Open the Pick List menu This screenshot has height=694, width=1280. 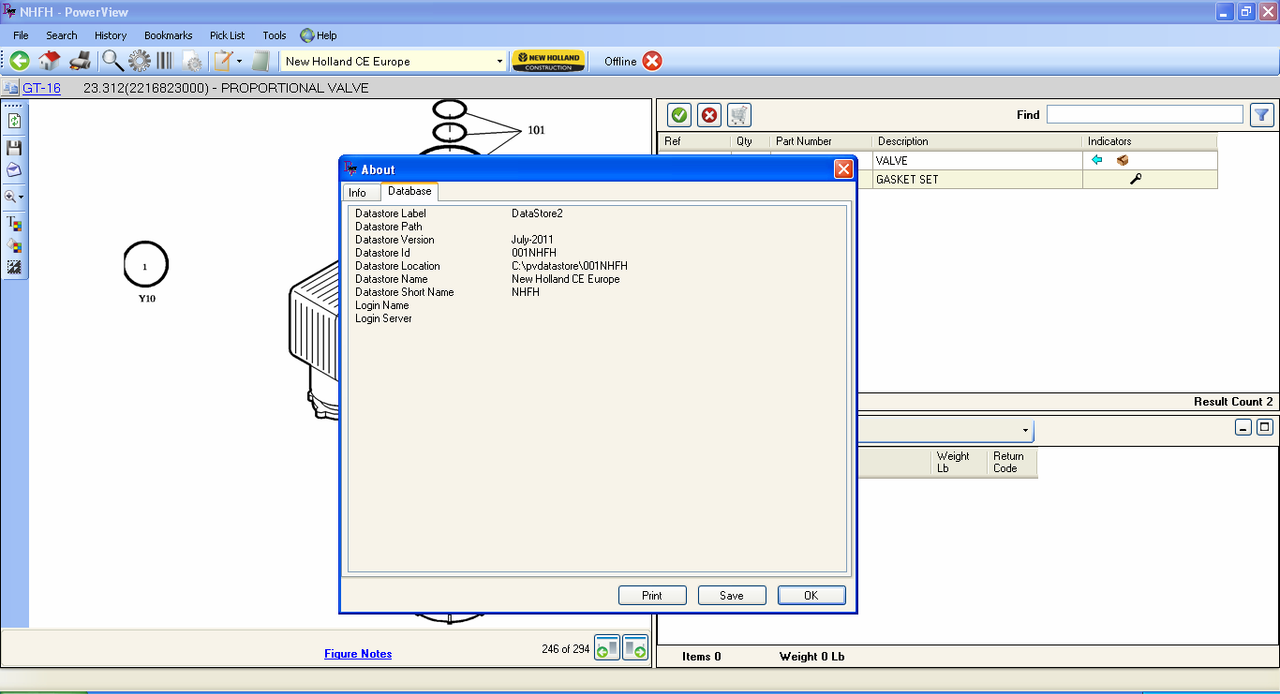pos(227,35)
